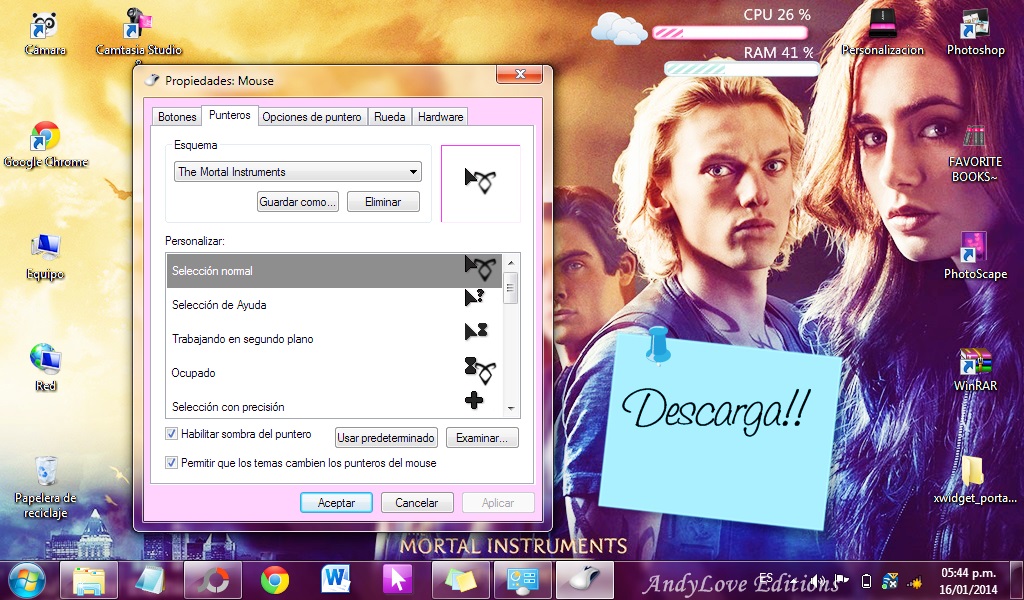This screenshot has width=1024, height=600.
Task: Click the CPU usage meter bar
Action: [x=730, y=32]
